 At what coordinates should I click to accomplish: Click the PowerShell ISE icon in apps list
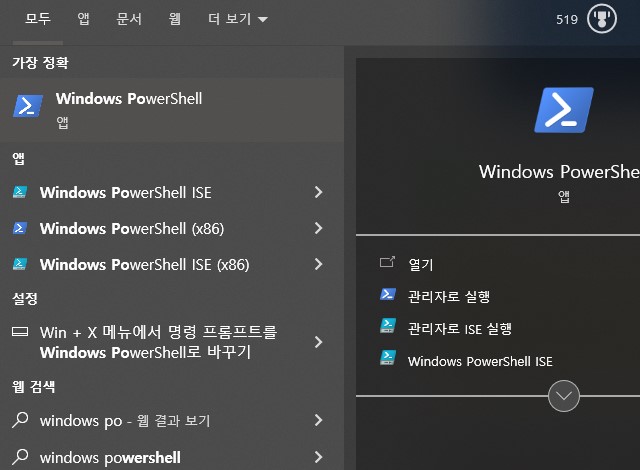point(20,192)
